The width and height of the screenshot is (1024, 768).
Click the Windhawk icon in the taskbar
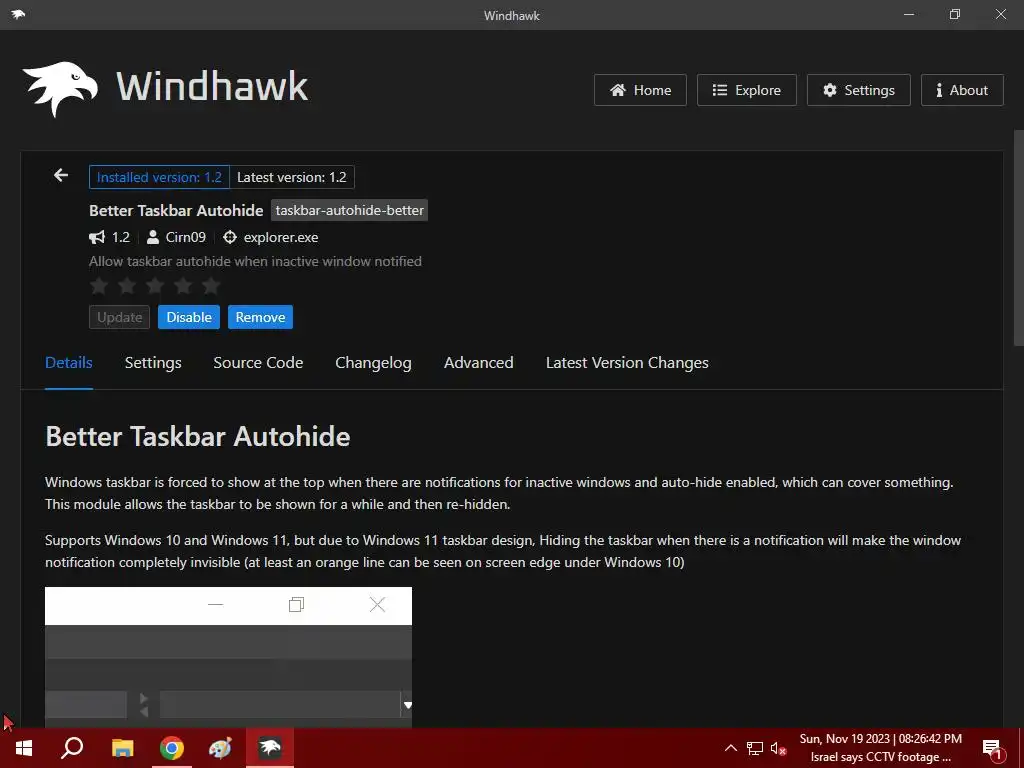coord(270,748)
